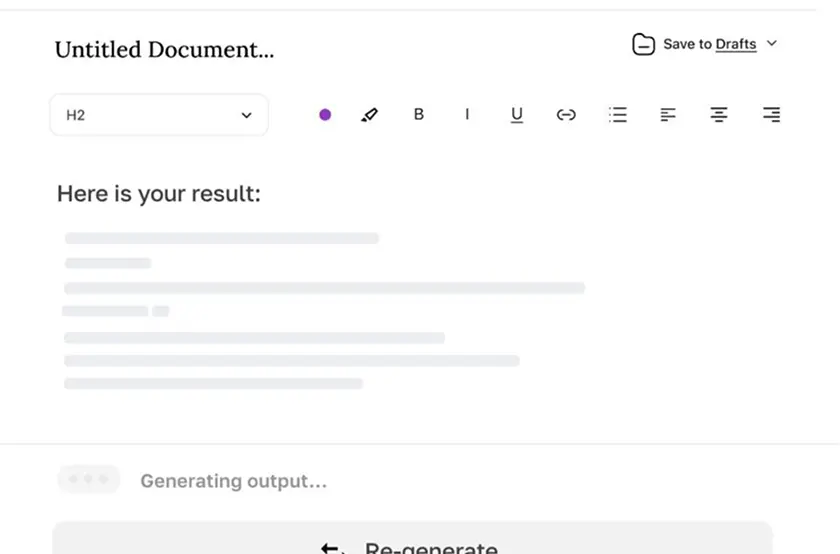Image resolution: width=840 pixels, height=554 pixels.
Task: Click the dropdown arrow beside H2
Action: point(246,115)
